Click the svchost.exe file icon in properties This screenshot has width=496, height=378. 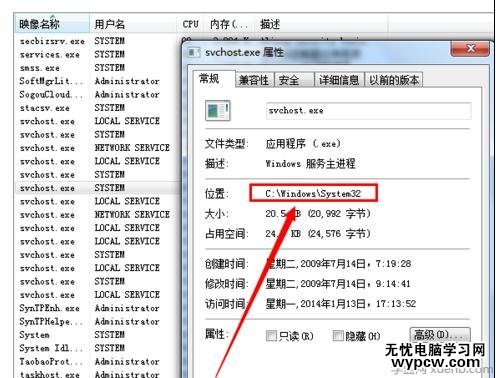pyautogui.click(x=218, y=111)
